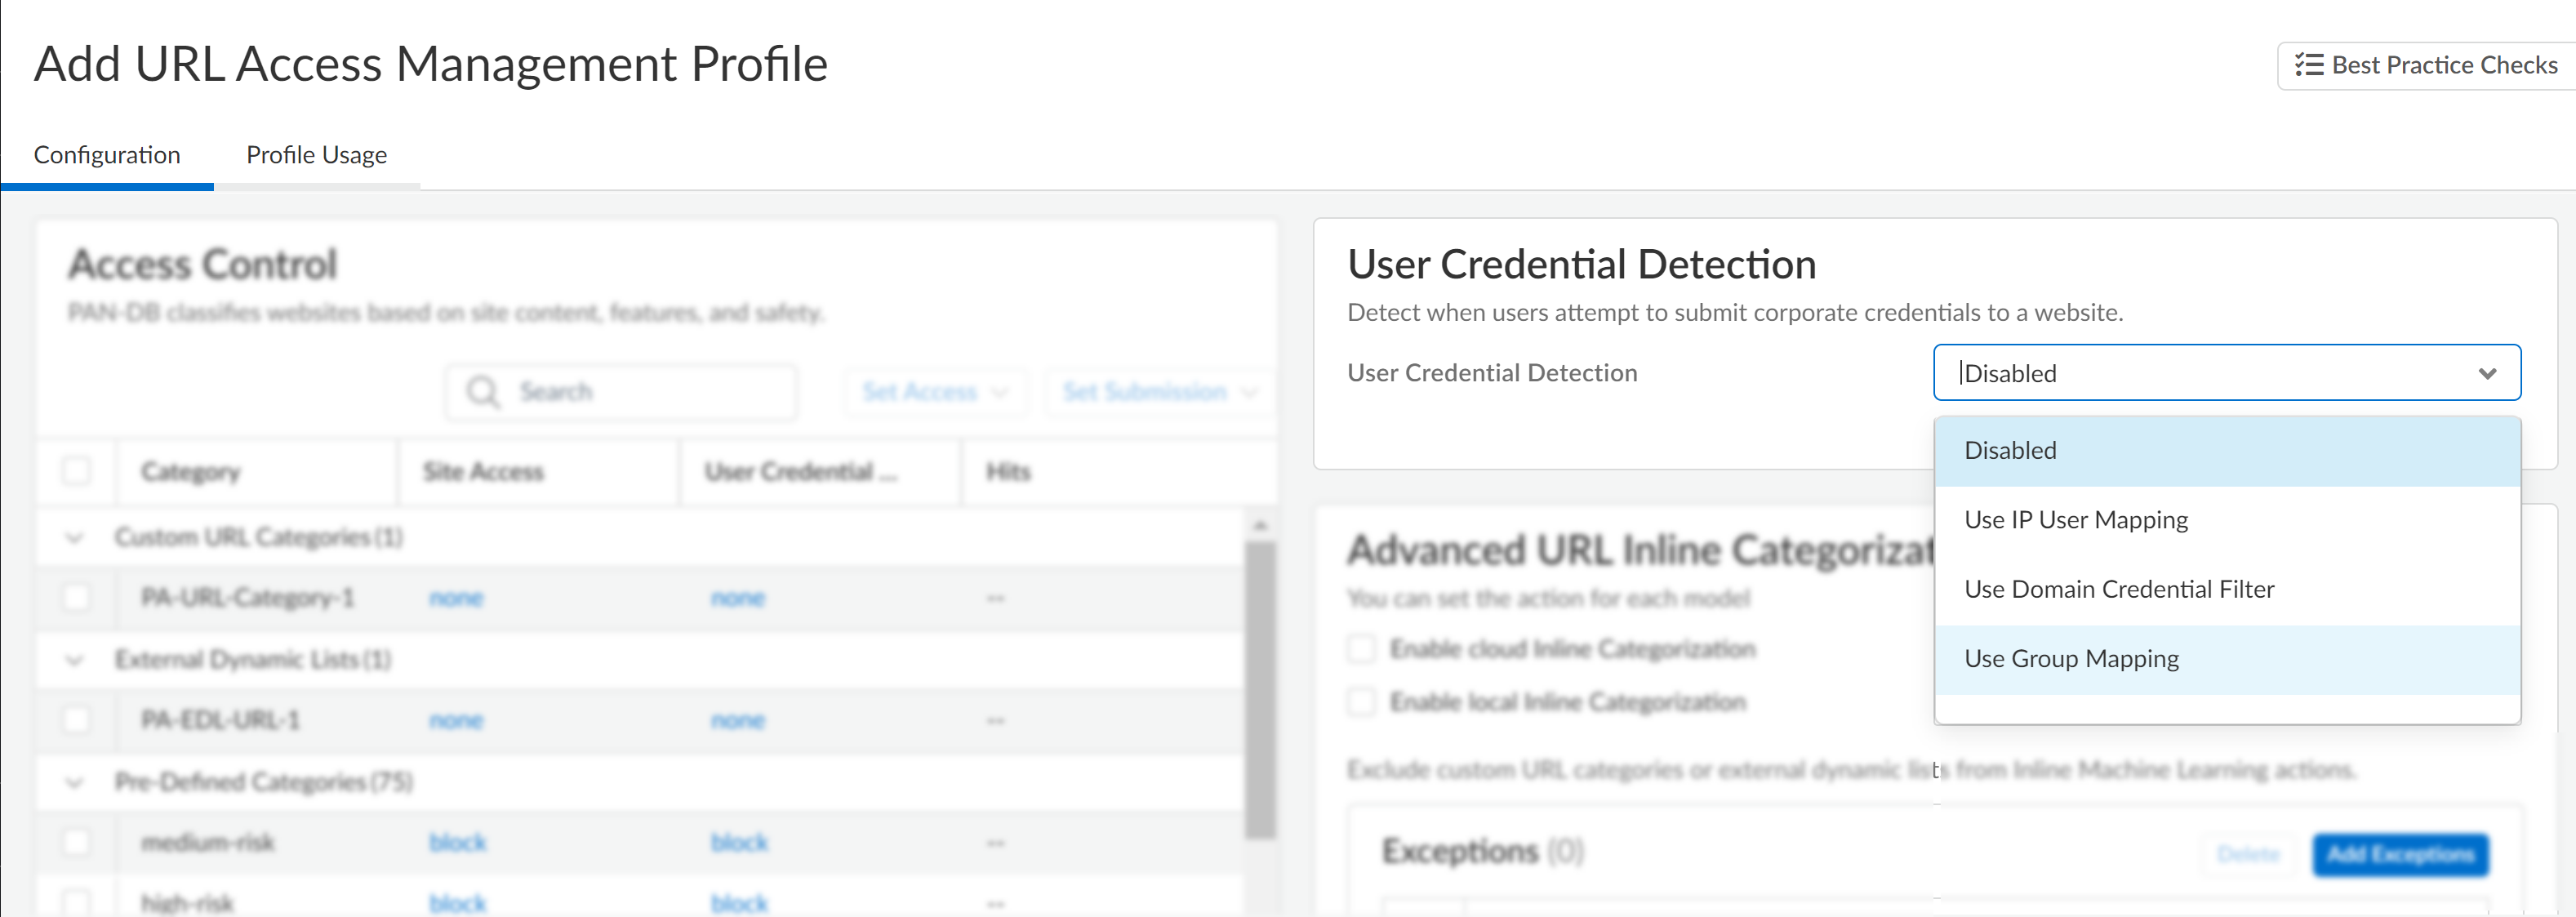Screen dimensions: 2576x917
Task: Click the dropdown arrow in User Credential Detection
Action: point(2487,373)
